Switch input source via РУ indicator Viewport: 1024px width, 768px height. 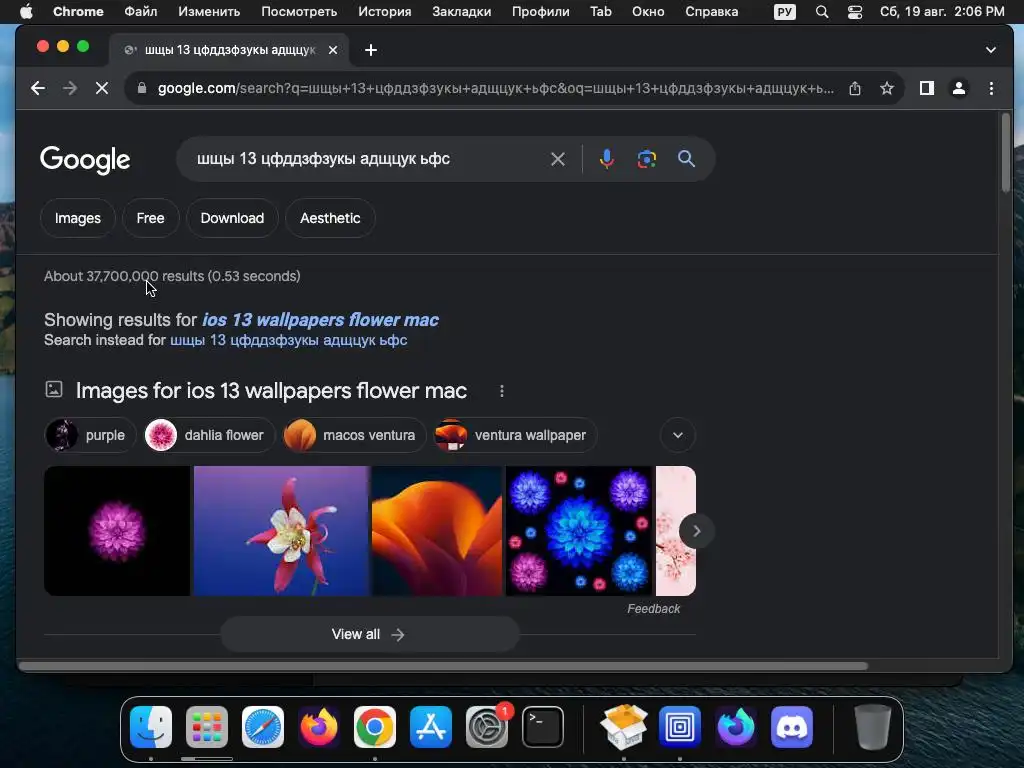pyautogui.click(x=785, y=12)
